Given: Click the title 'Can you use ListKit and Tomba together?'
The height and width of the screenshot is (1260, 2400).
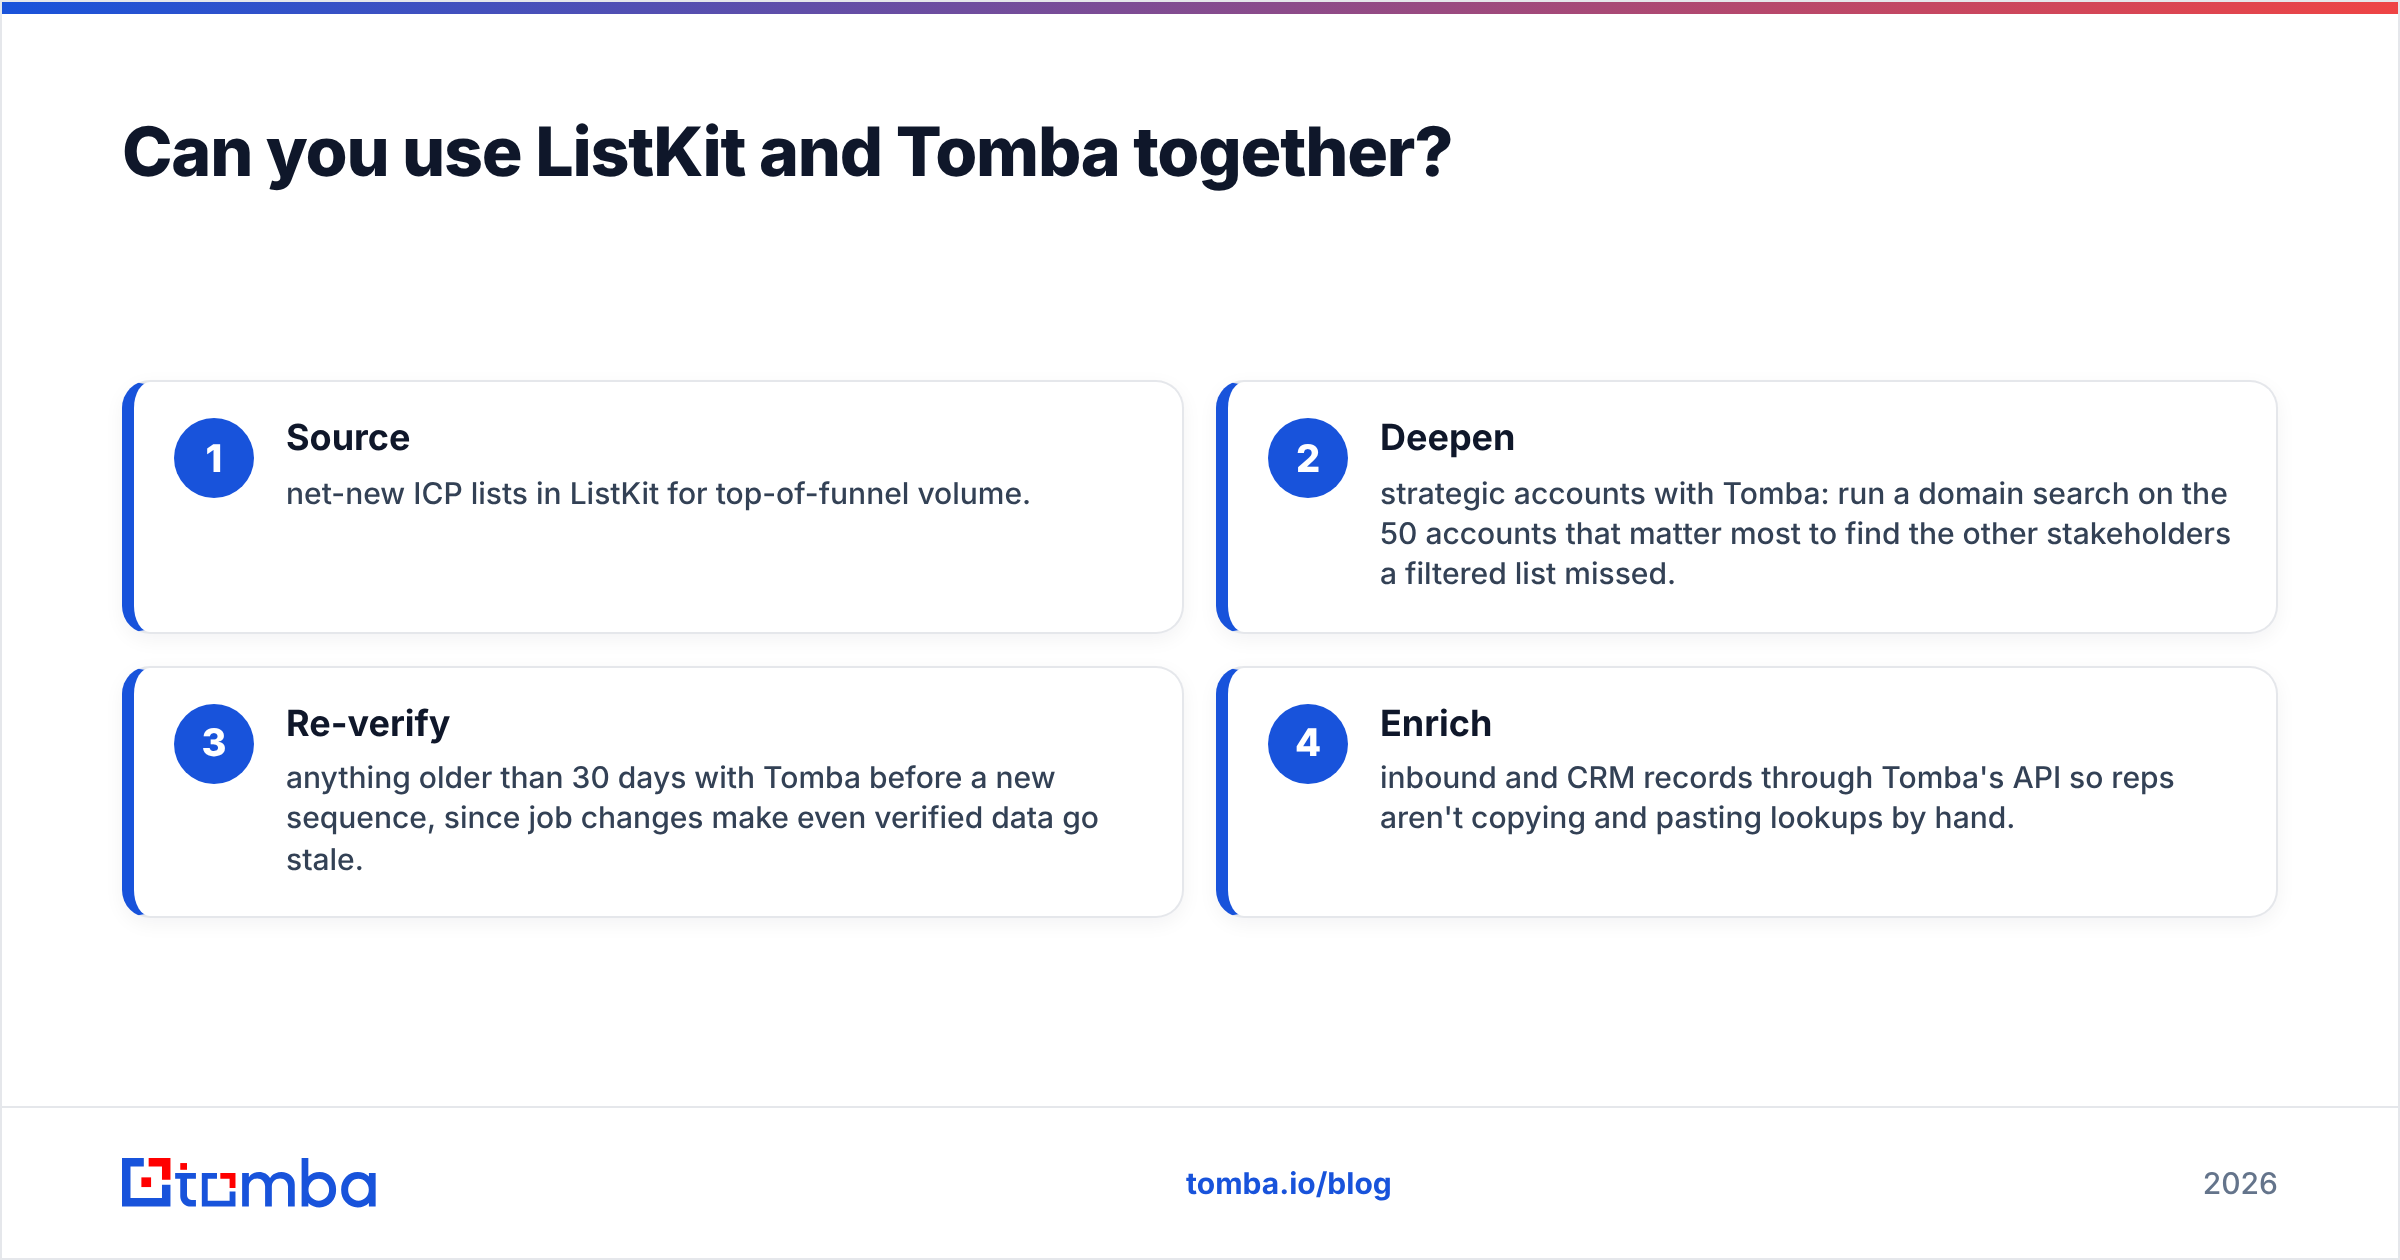Looking at the screenshot, I should (787, 153).
